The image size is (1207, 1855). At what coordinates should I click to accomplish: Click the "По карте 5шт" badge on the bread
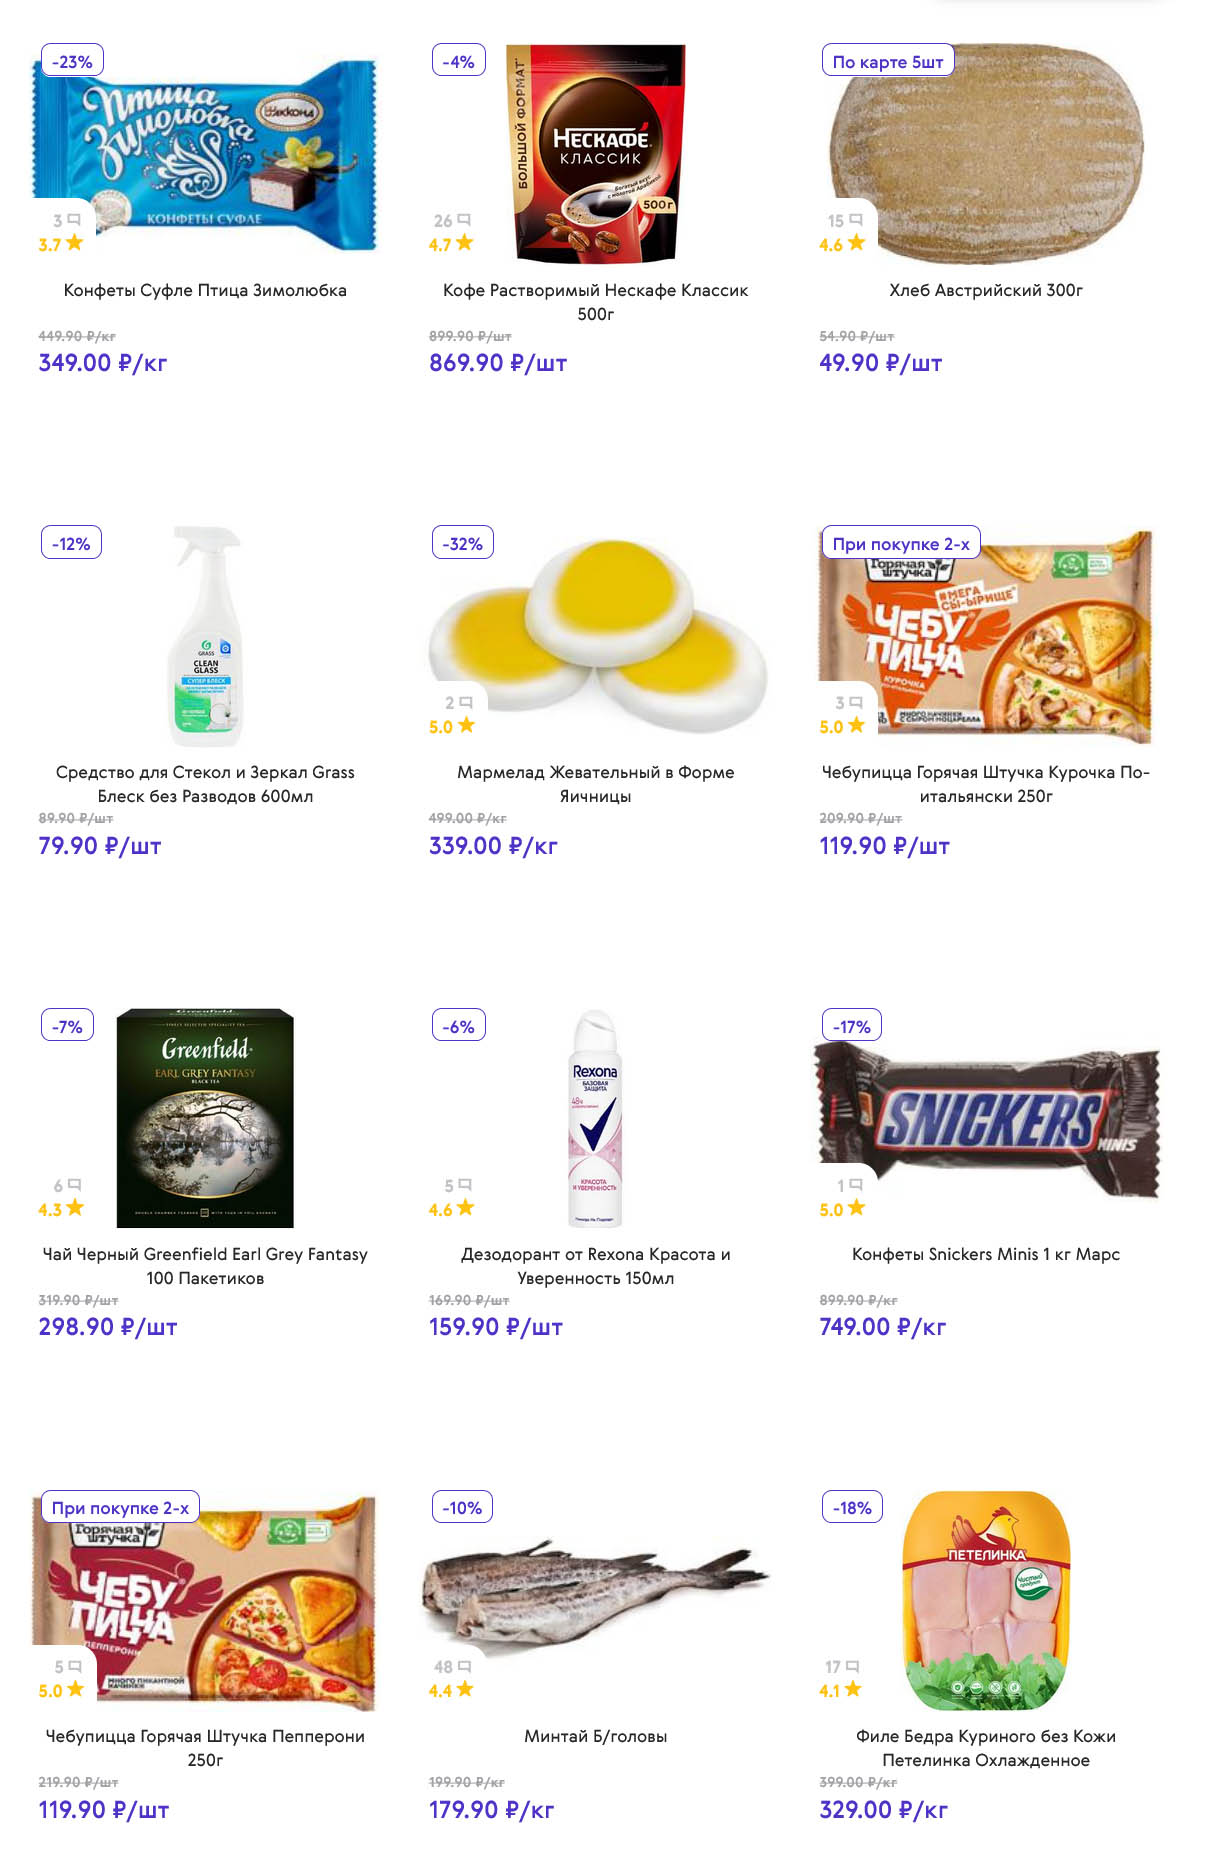[x=888, y=61]
